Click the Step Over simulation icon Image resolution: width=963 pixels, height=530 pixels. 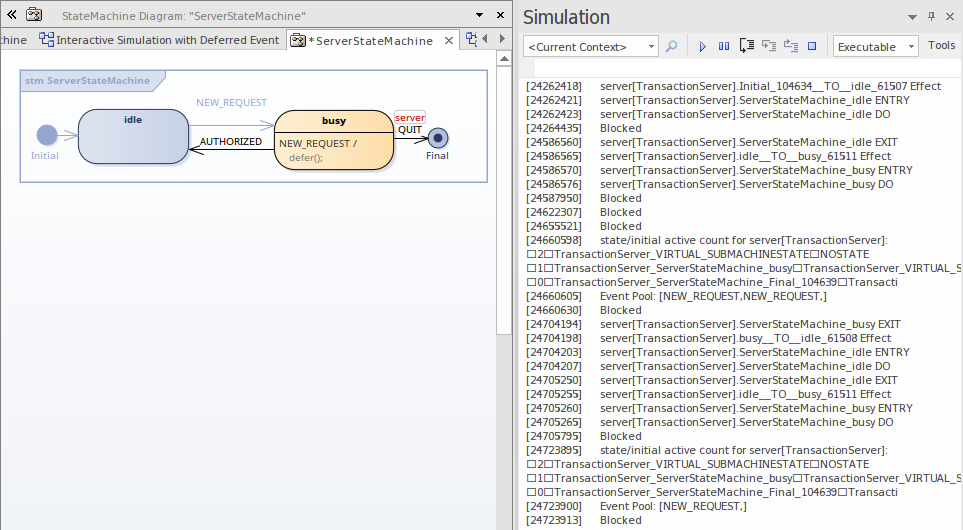pos(747,47)
